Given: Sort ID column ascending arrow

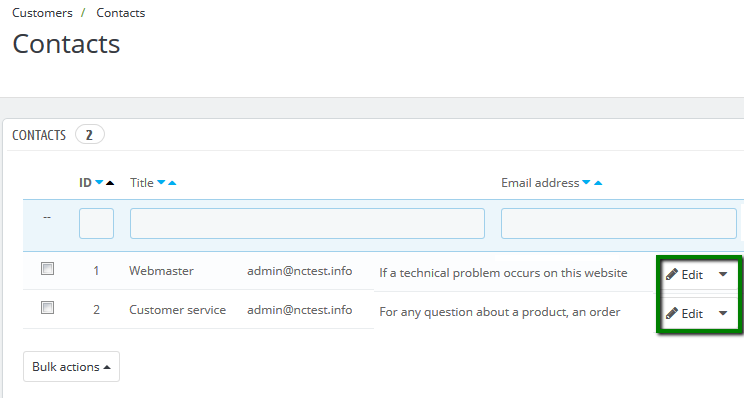Looking at the screenshot, I should coord(110,183).
